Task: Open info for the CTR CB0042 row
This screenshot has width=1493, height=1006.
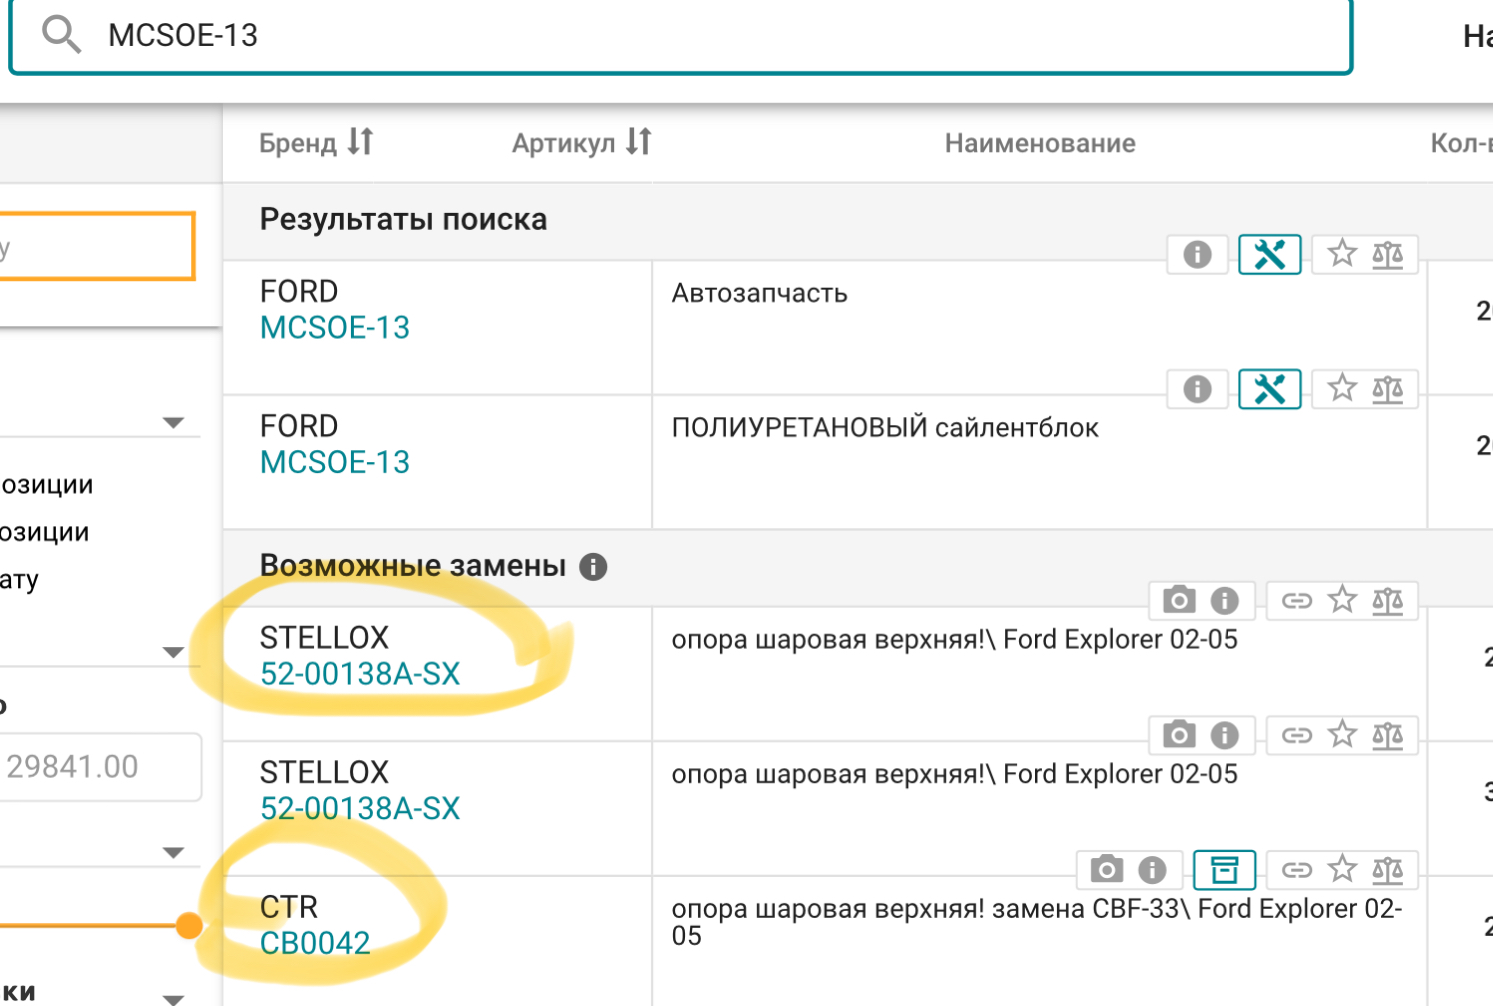Action: coord(1152,869)
